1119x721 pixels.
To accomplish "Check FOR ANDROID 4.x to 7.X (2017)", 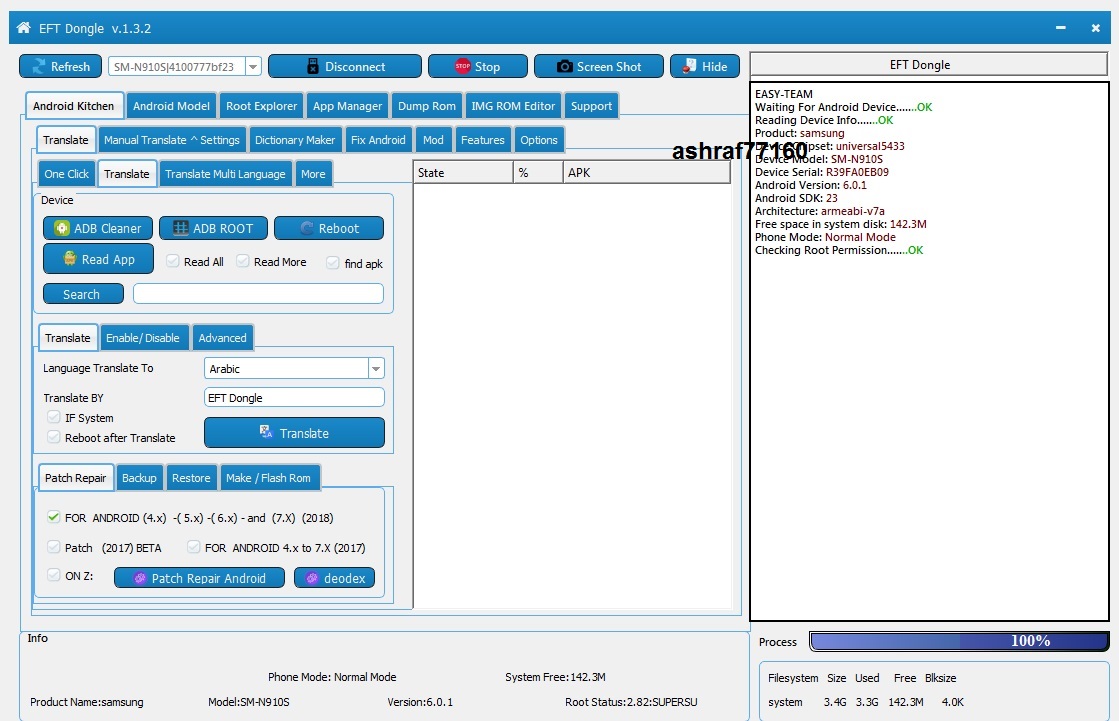I will click(x=193, y=547).
